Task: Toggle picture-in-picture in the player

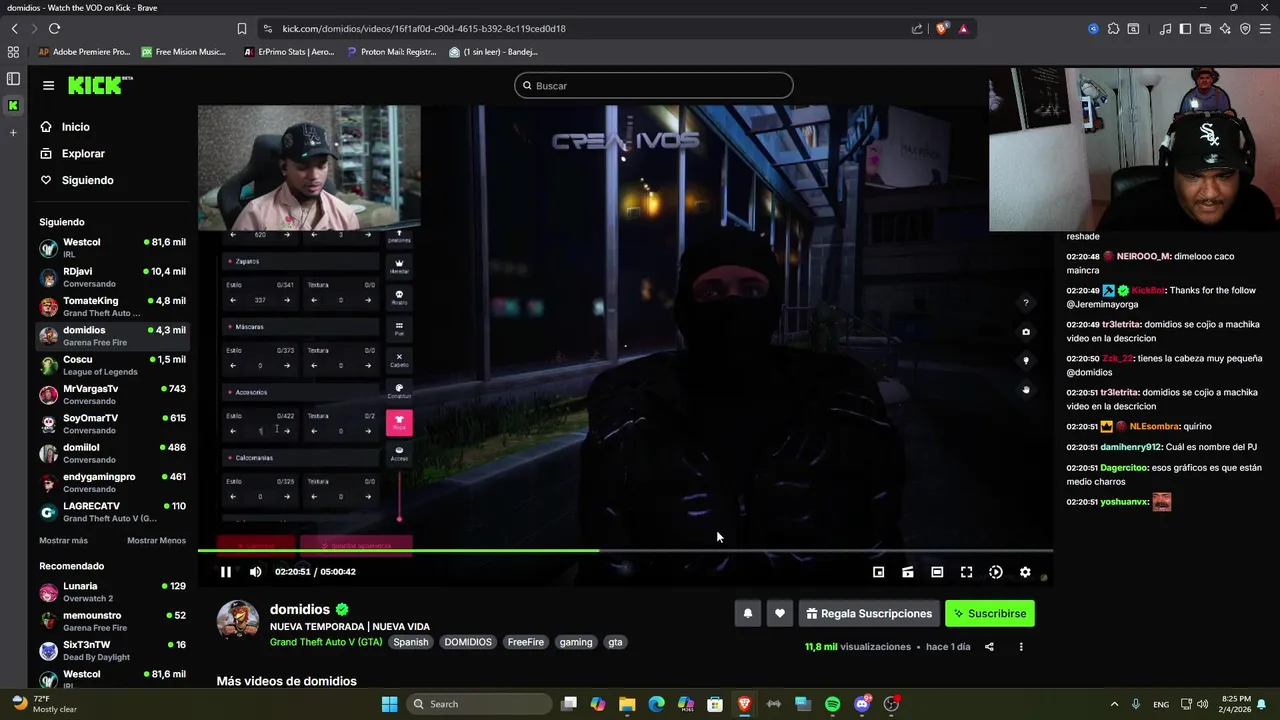Action: pyautogui.click(x=878, y=572)
